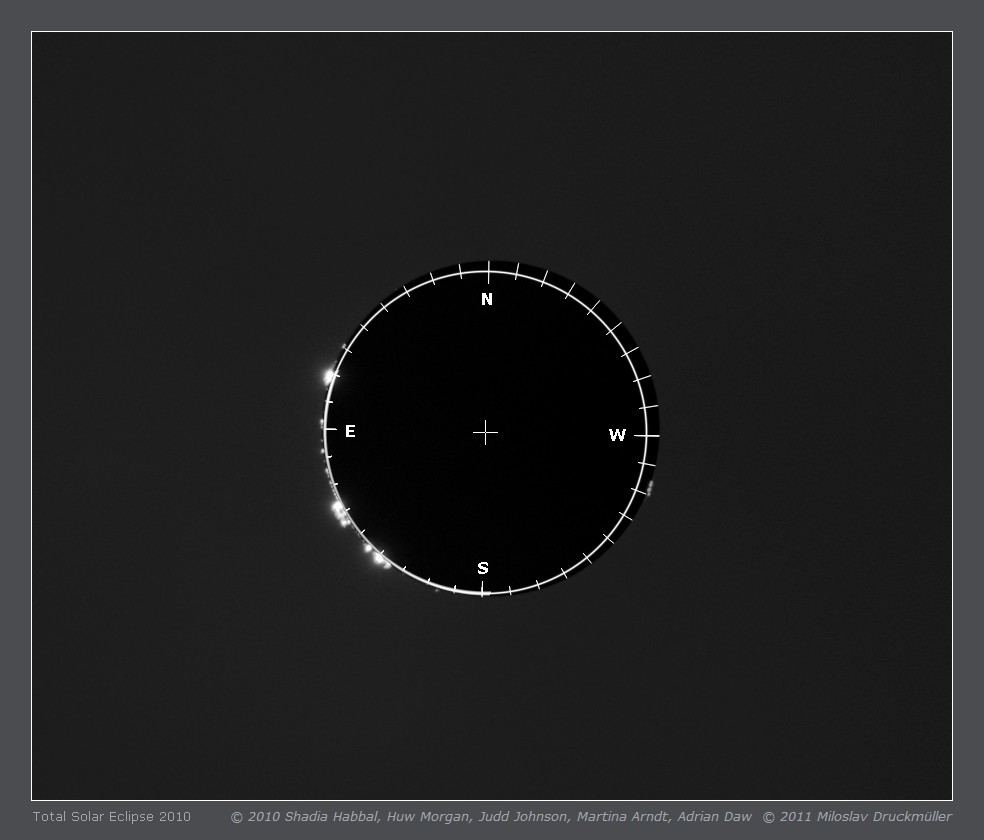Image resolution: width=984 pixels, height=840 pixels.
Task: Click the center crosshair marker
Action: [x=485, y=432]
